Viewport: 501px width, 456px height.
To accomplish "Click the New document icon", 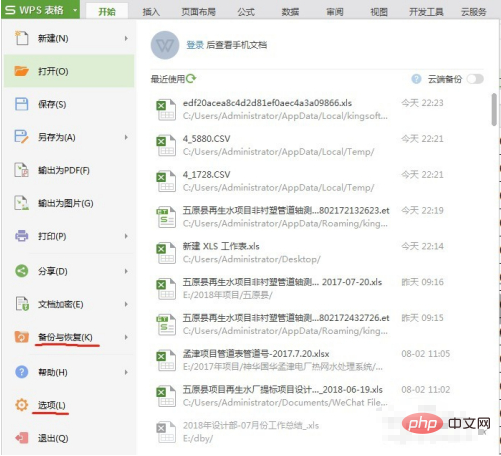I will 22,38.
